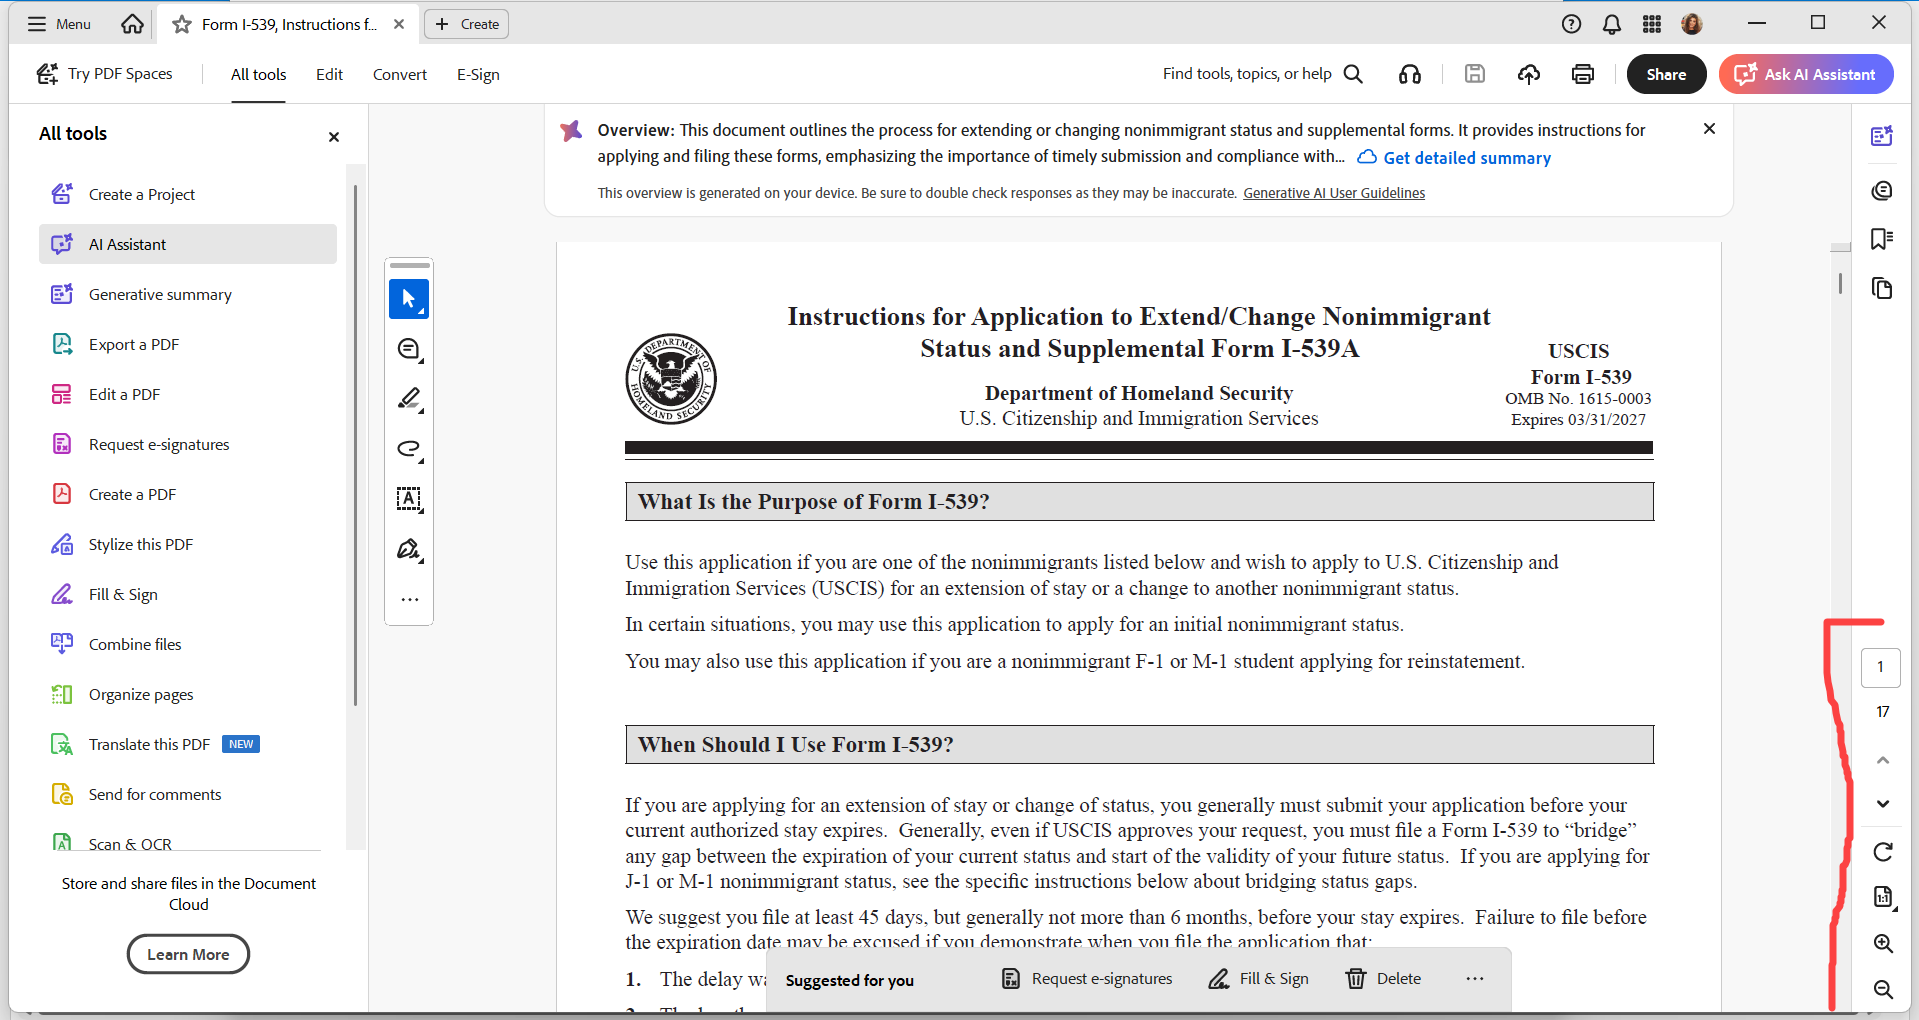1919x1020 pixels.
Task: Choose the Highlight text tool
Action: tap(409, 399)
